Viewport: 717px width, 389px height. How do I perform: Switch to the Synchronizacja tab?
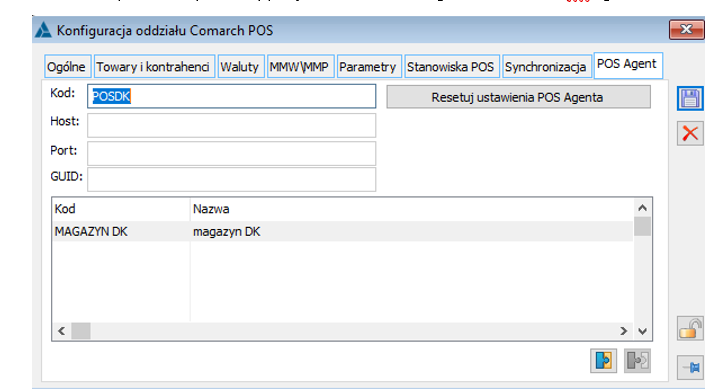(546, 67)
